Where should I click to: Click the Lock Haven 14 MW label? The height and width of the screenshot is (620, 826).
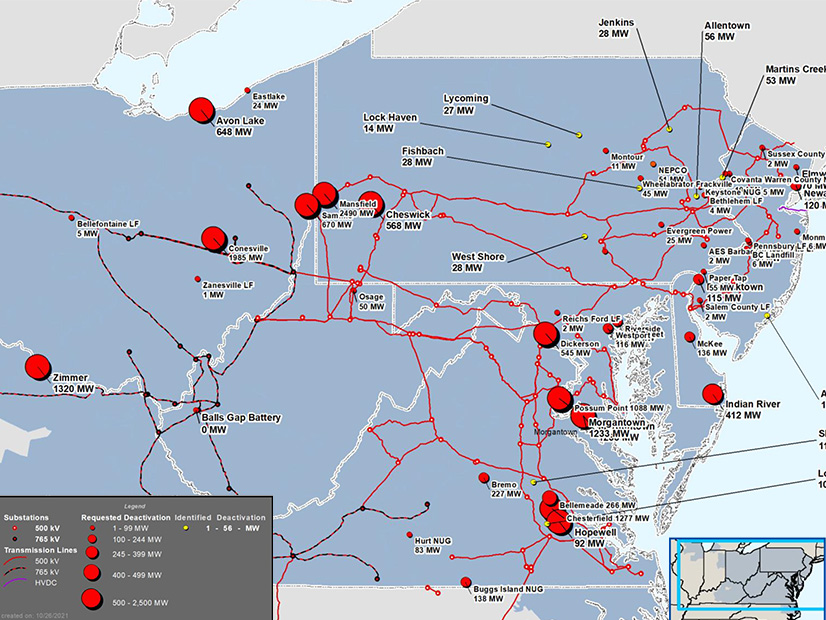click(x=390, y=123)
